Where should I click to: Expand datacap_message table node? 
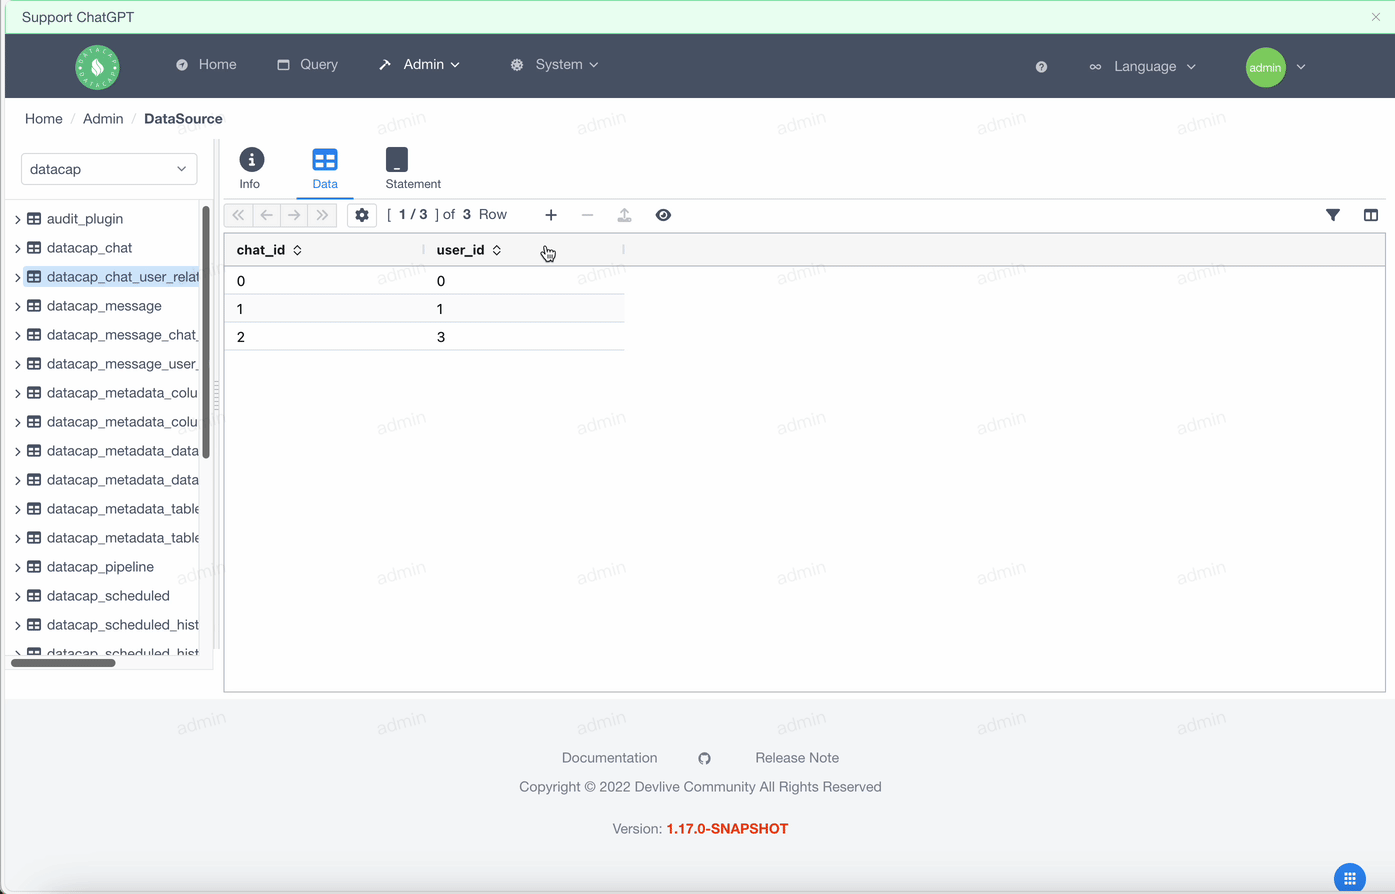click(17, 306)
